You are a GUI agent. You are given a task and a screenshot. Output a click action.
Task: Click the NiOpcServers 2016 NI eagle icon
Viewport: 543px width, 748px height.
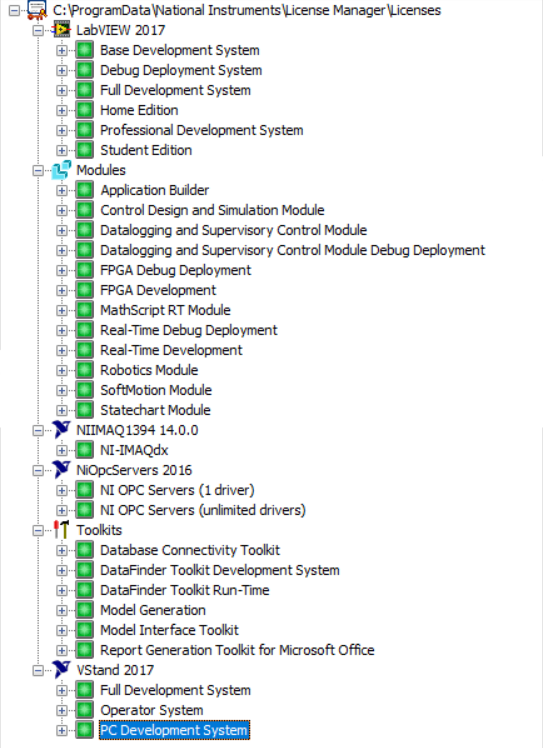[x=62, y=470]
